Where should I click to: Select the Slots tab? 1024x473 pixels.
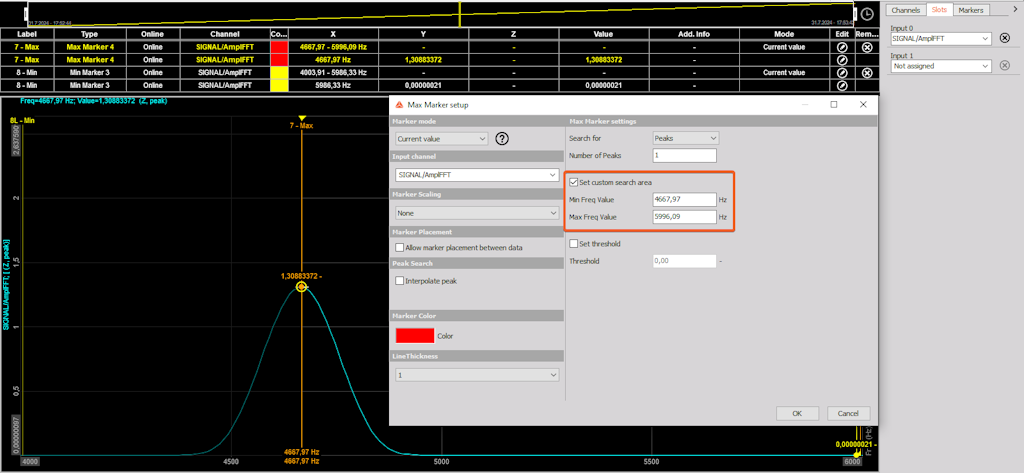(x=939, y=10)
